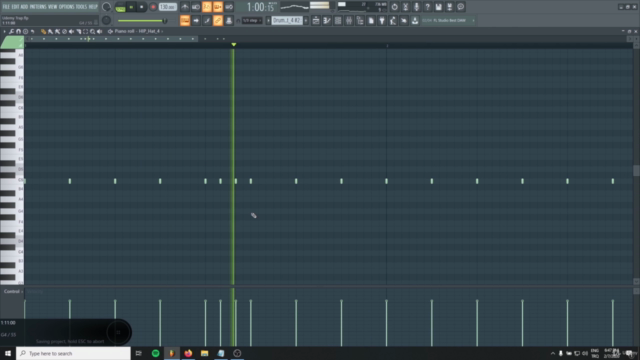Open the Mixer view

click(x=349, y=20)
